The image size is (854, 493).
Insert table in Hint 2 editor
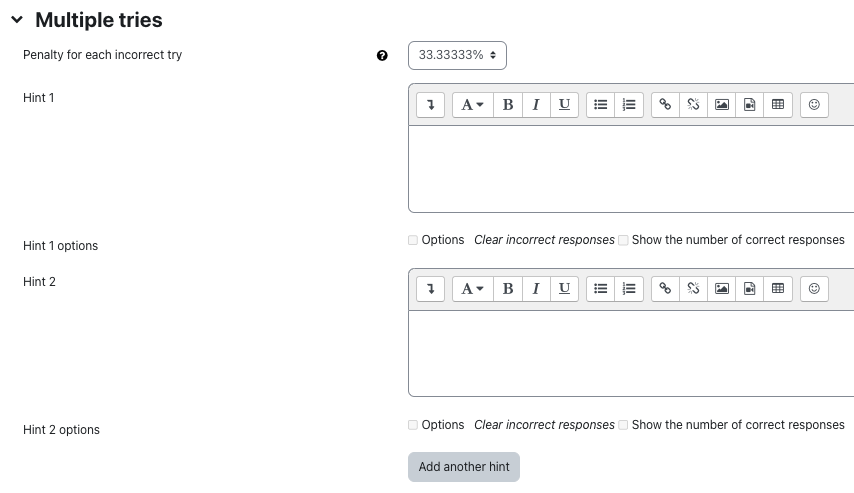pyautogui.click(x=778, y=289)
